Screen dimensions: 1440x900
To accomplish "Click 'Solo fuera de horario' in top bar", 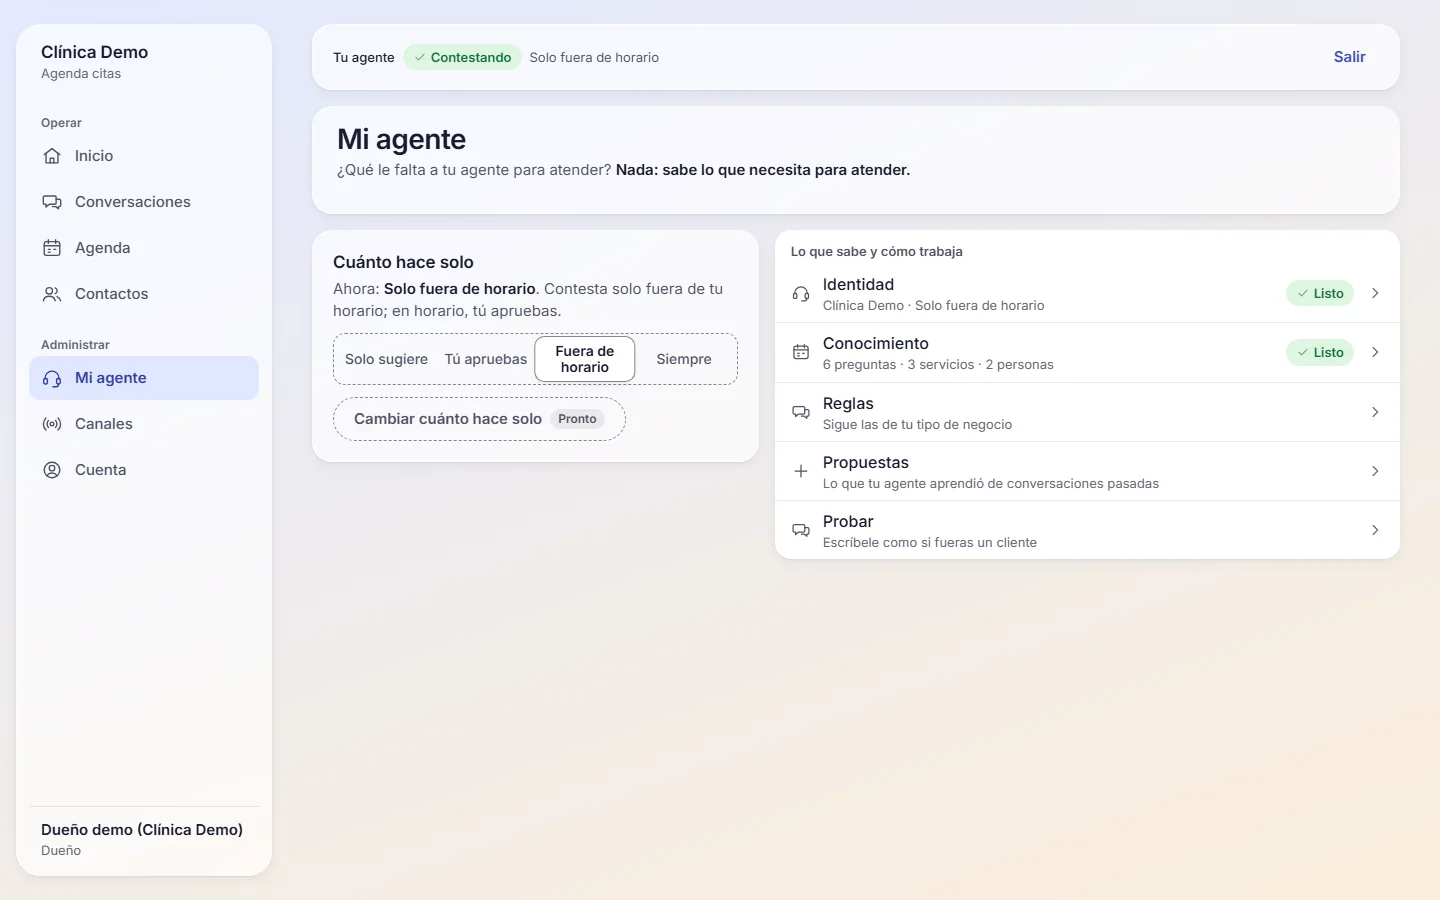I will [x=594, y=58].
